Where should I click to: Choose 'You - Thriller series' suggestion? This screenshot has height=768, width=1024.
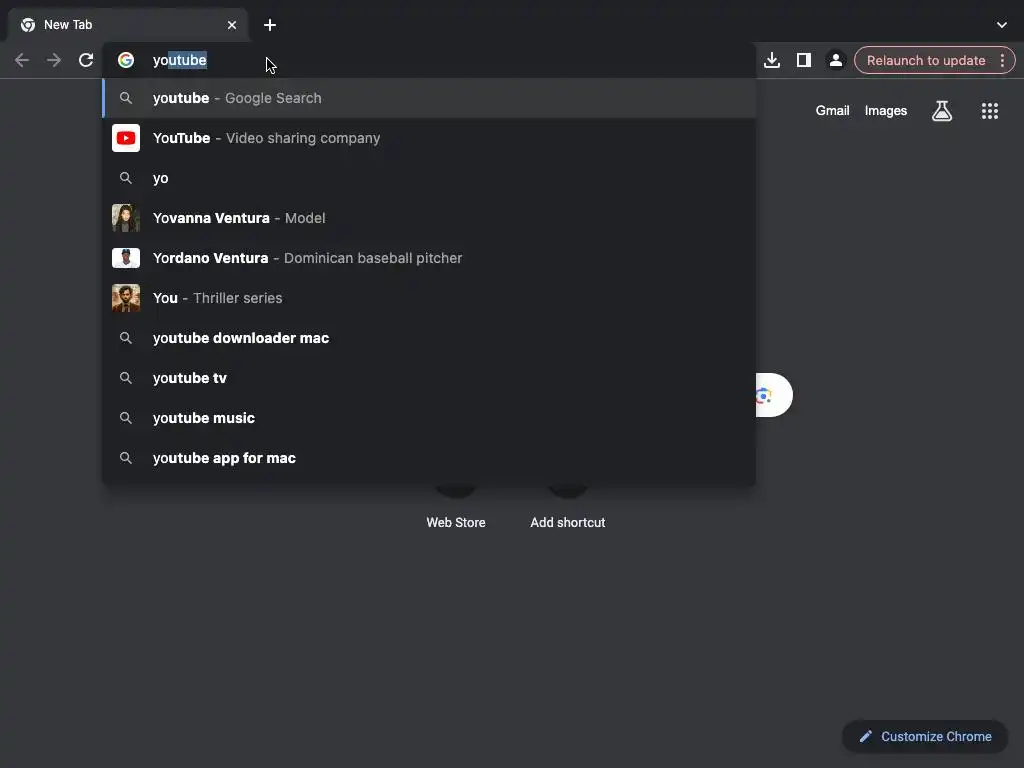point(429,298)
